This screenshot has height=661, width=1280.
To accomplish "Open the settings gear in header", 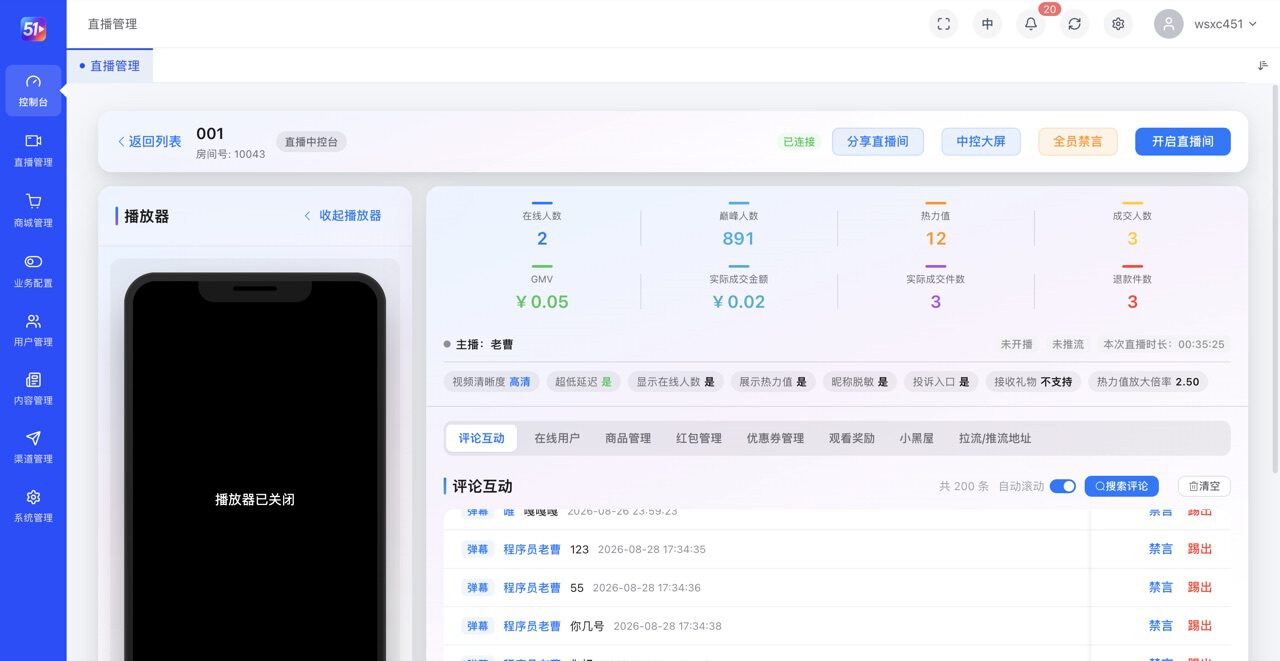I will [1118, 24].
